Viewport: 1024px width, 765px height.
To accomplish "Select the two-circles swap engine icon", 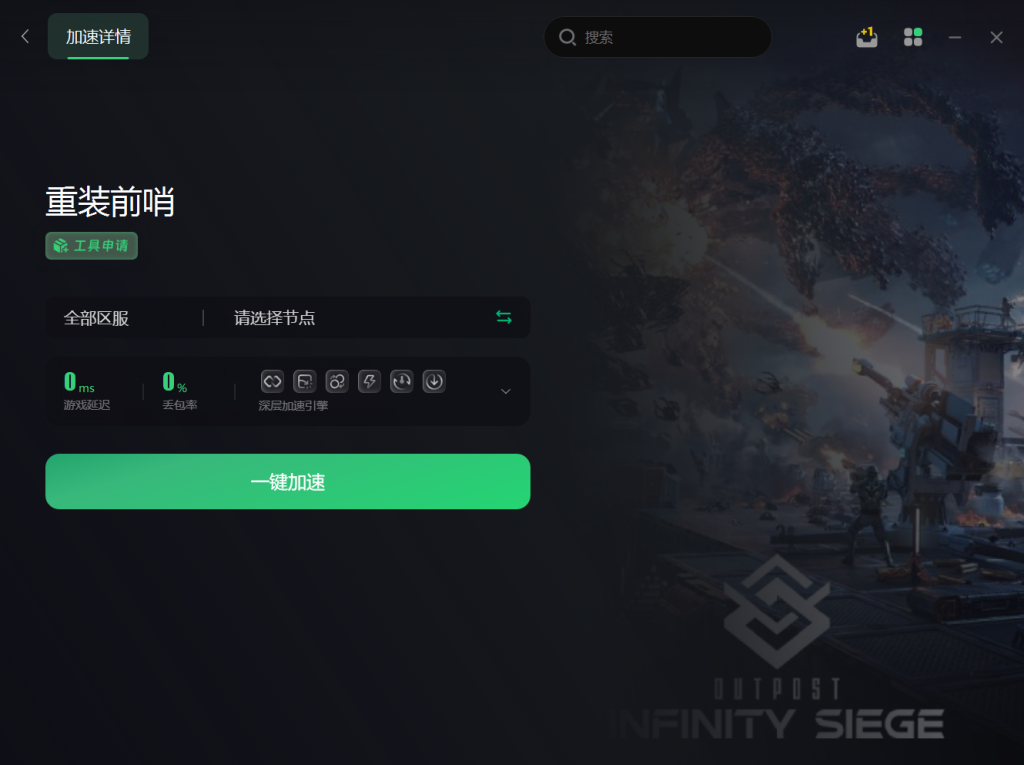I will click(337, 382).
